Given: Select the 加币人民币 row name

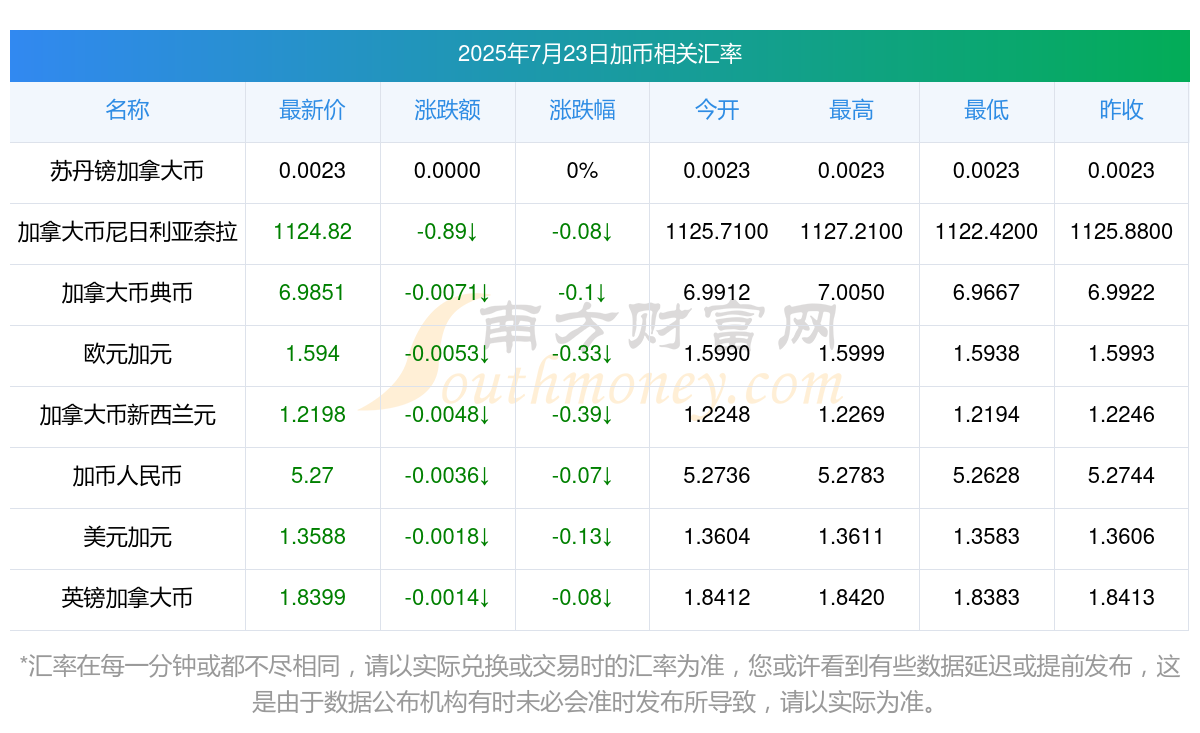Looking at the screenshot, I should coord(127,476).
